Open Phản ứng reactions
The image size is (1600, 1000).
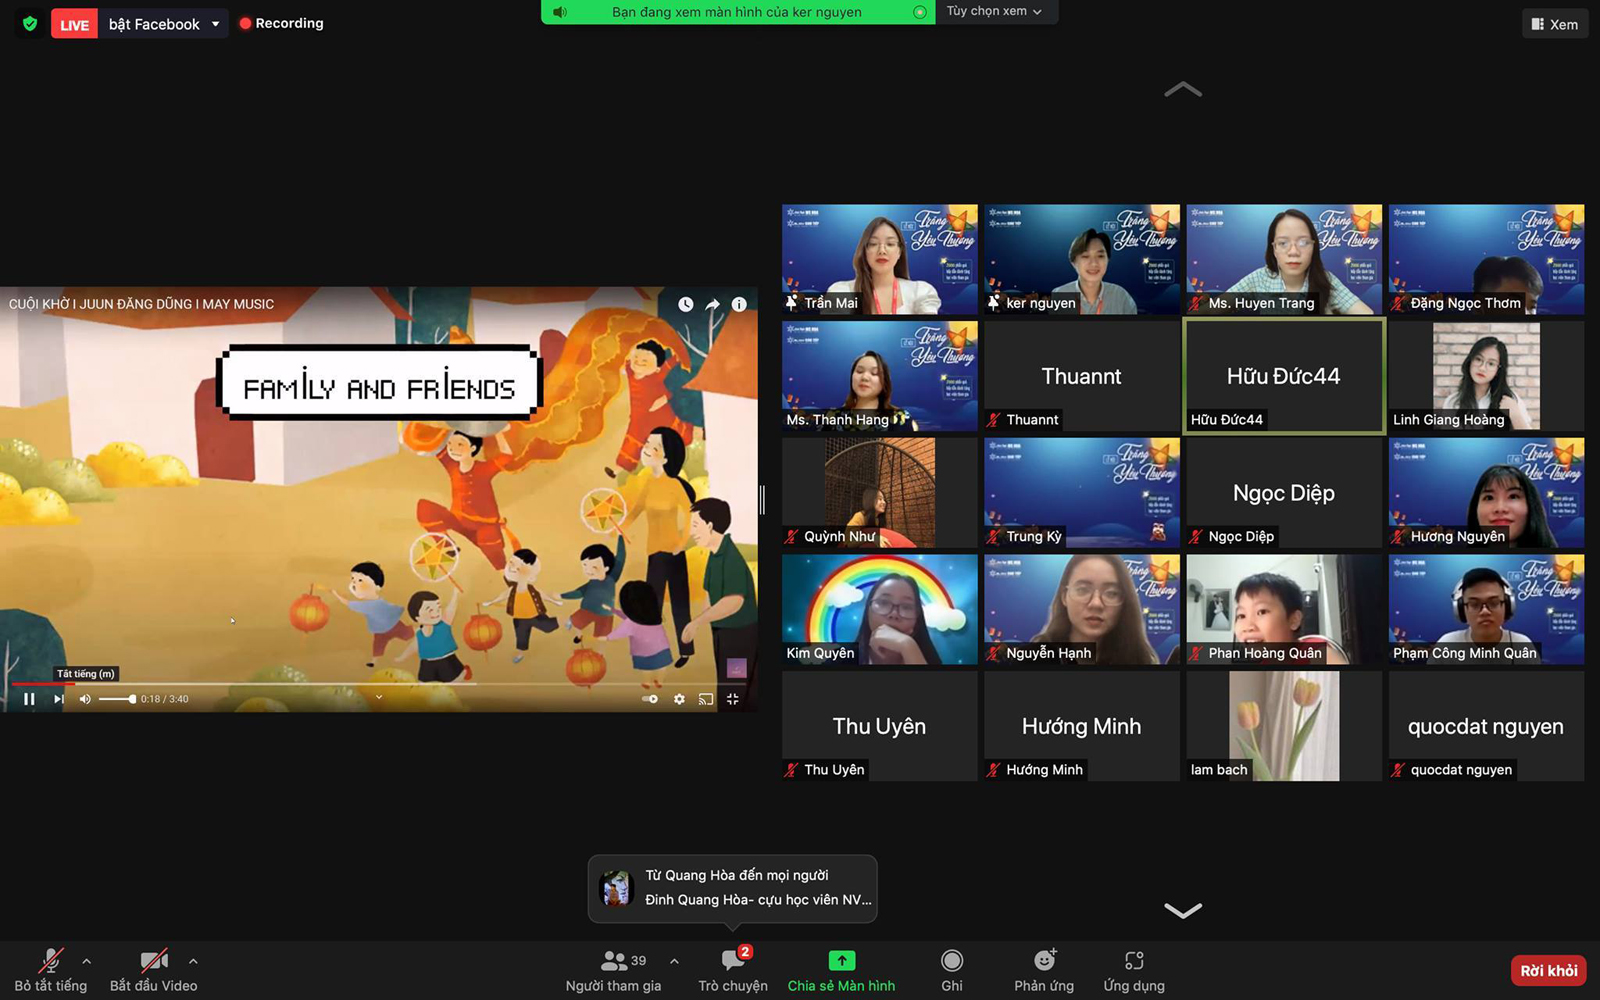click(x=1044, y=961)
